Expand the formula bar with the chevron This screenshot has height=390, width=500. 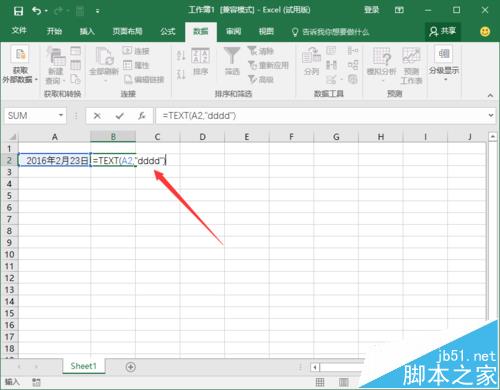click(x=491, y=115)
